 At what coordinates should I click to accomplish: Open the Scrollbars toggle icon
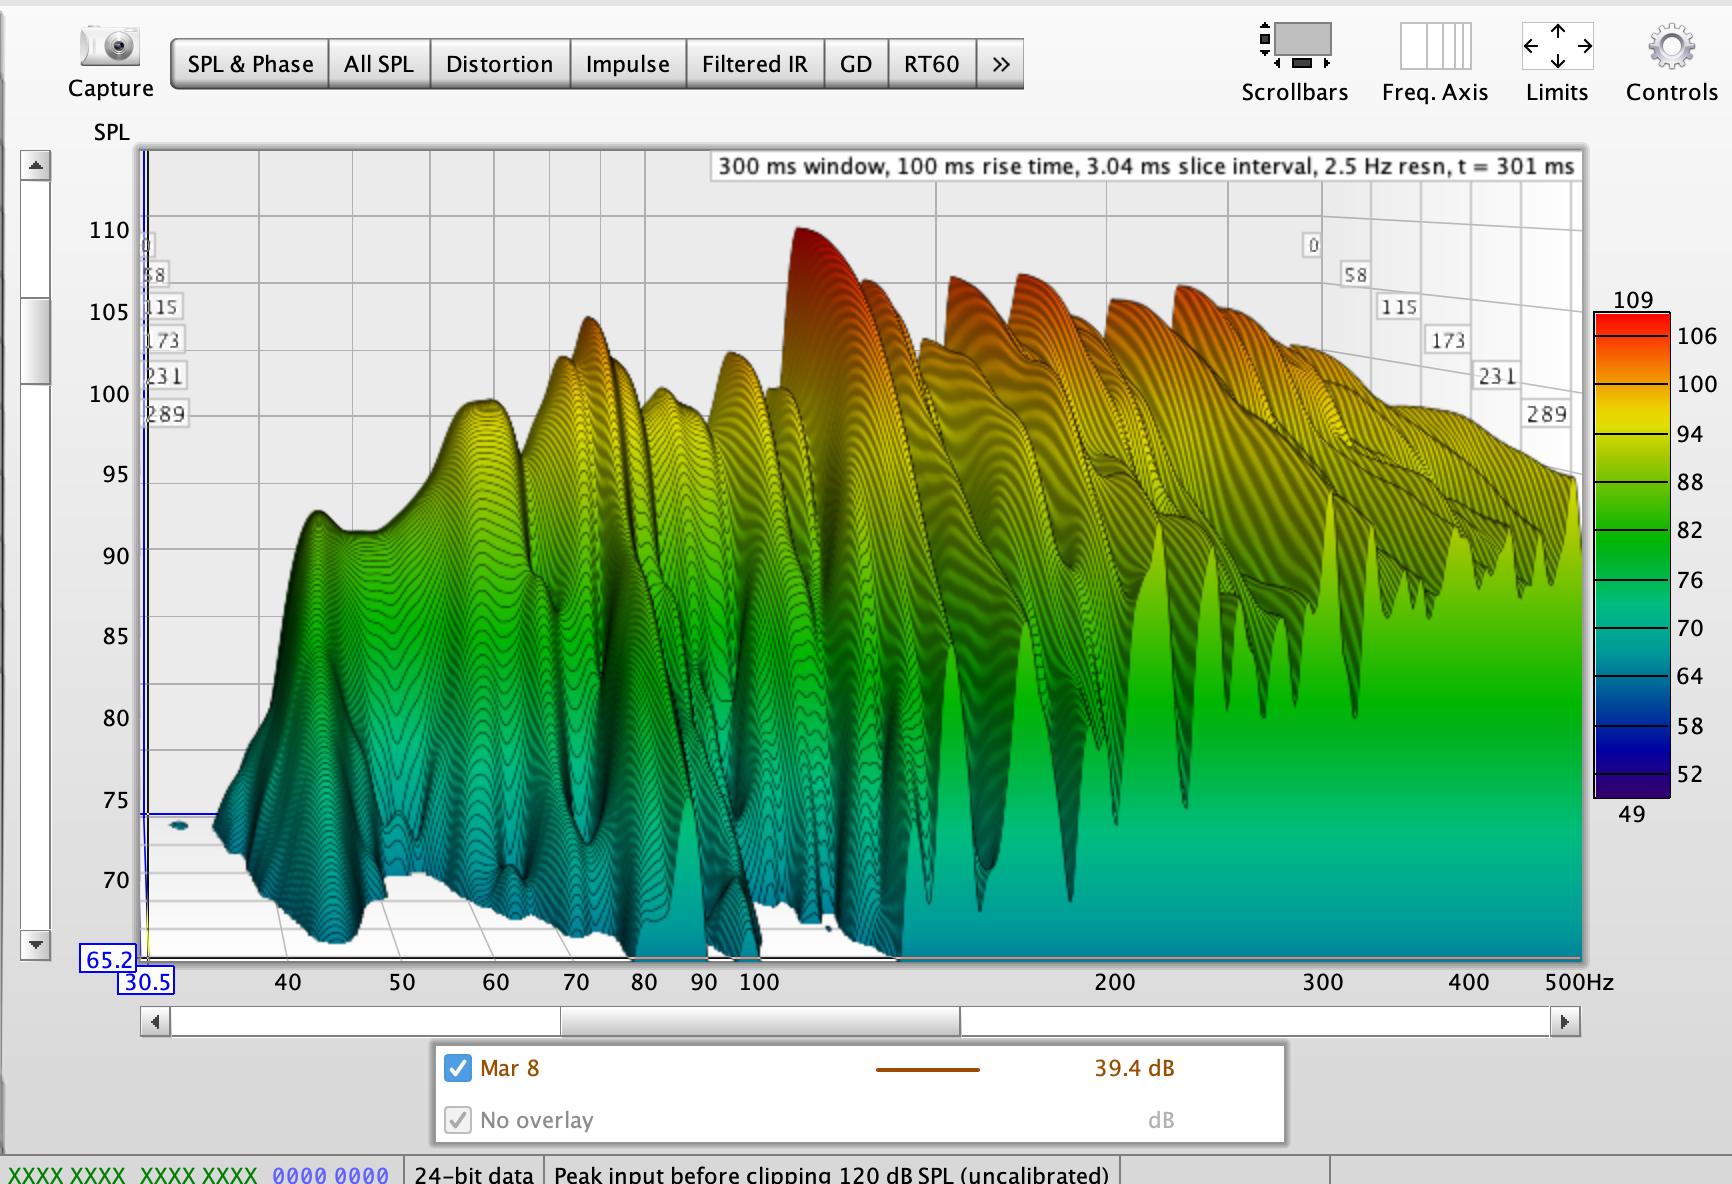pyautogui.click(x=1295, y=46)
